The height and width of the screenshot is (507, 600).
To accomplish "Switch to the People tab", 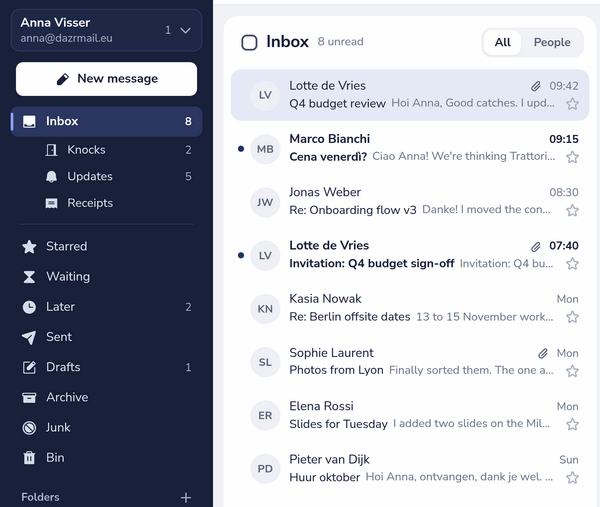I will 552,42.
